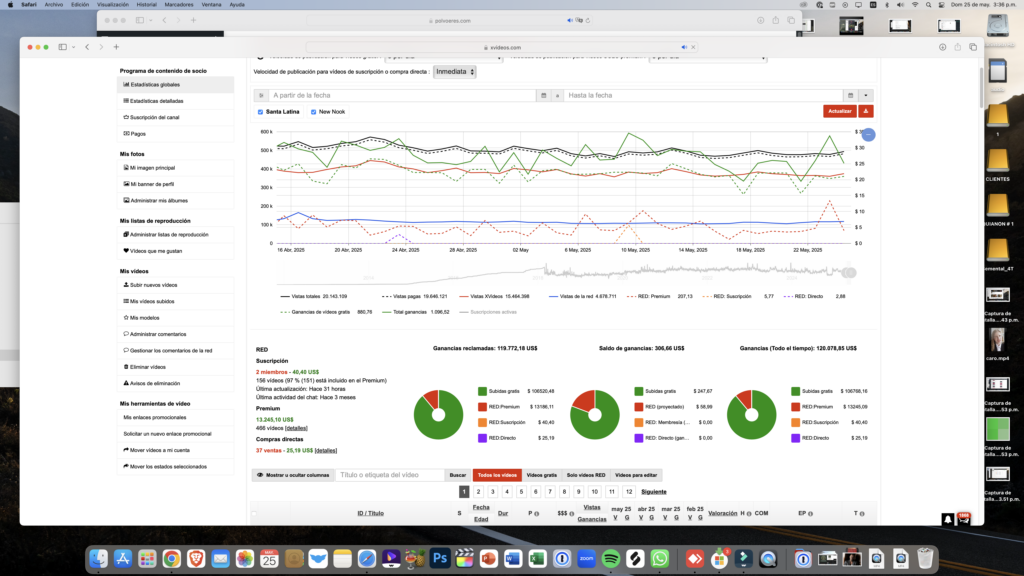Image resolution: width=1024 pixels, height=576 pixels.
Task: Toggle select-all checkbox in table header
Action: pos(254,513)
